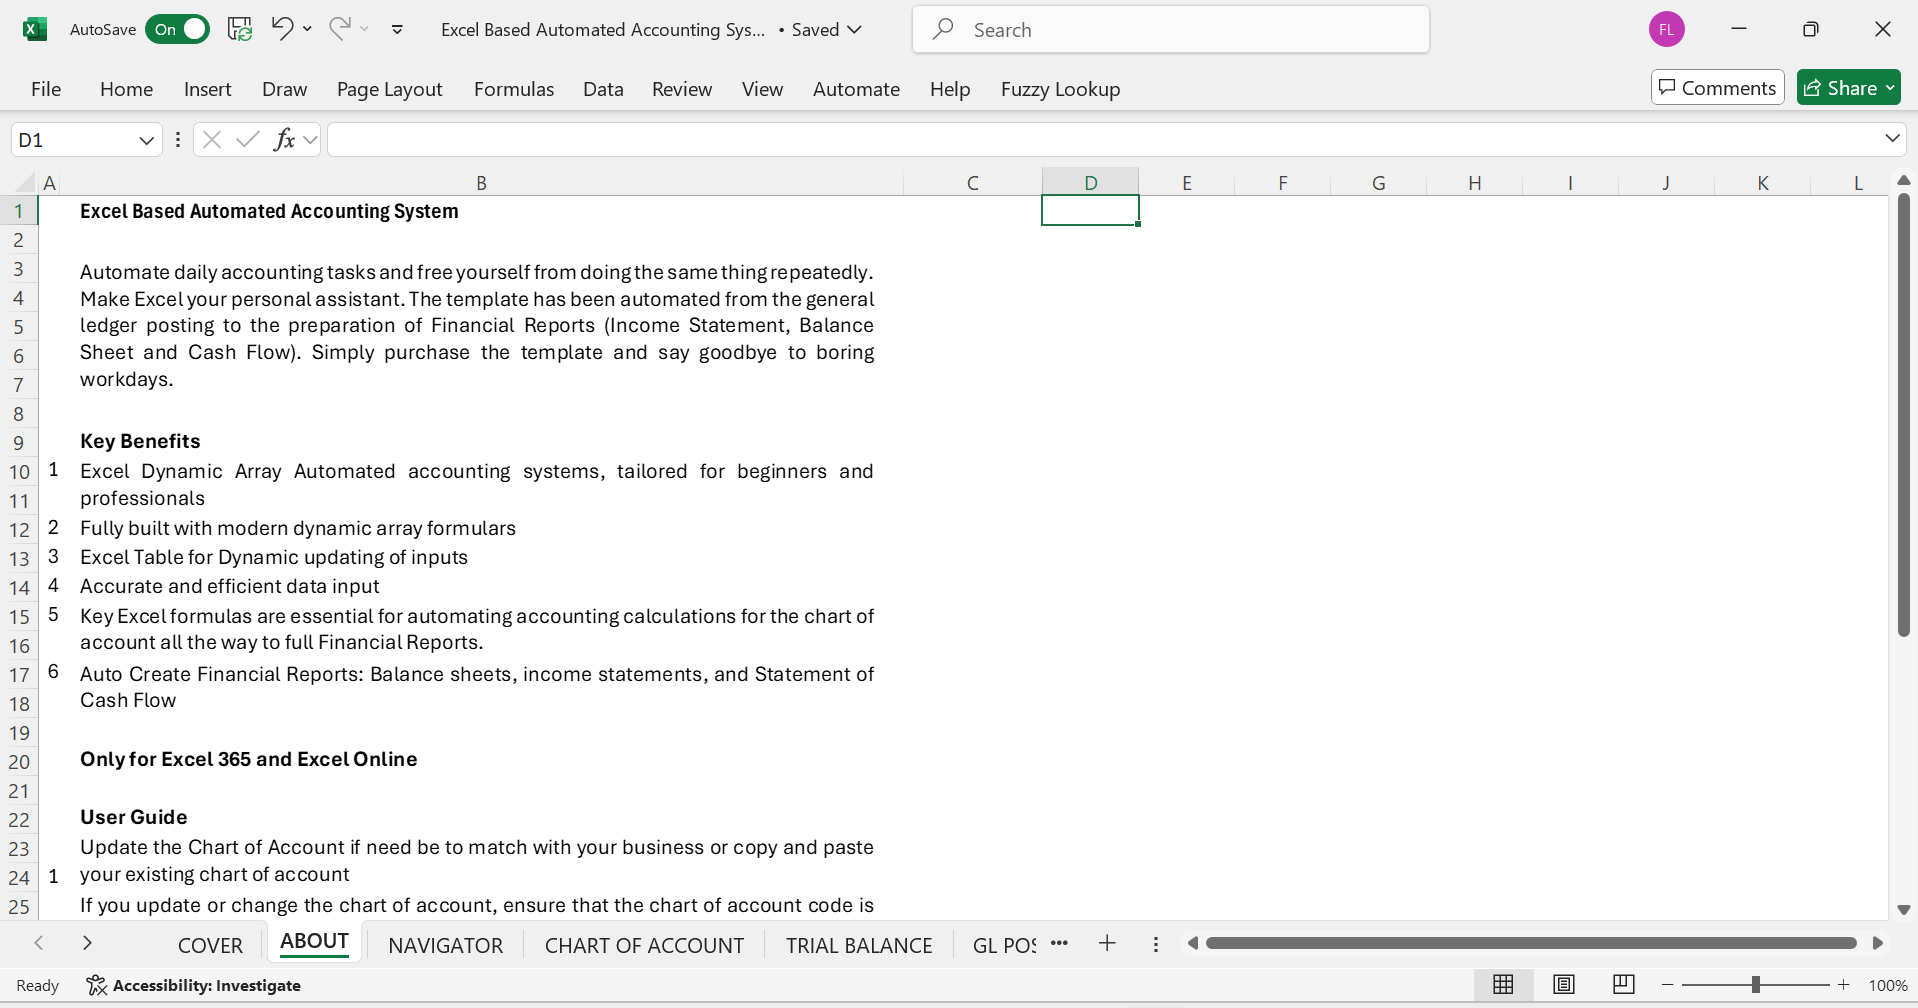Click the Excel app icon in title bar
This screenshot has height=1008, width=1918.
point(35,29)
